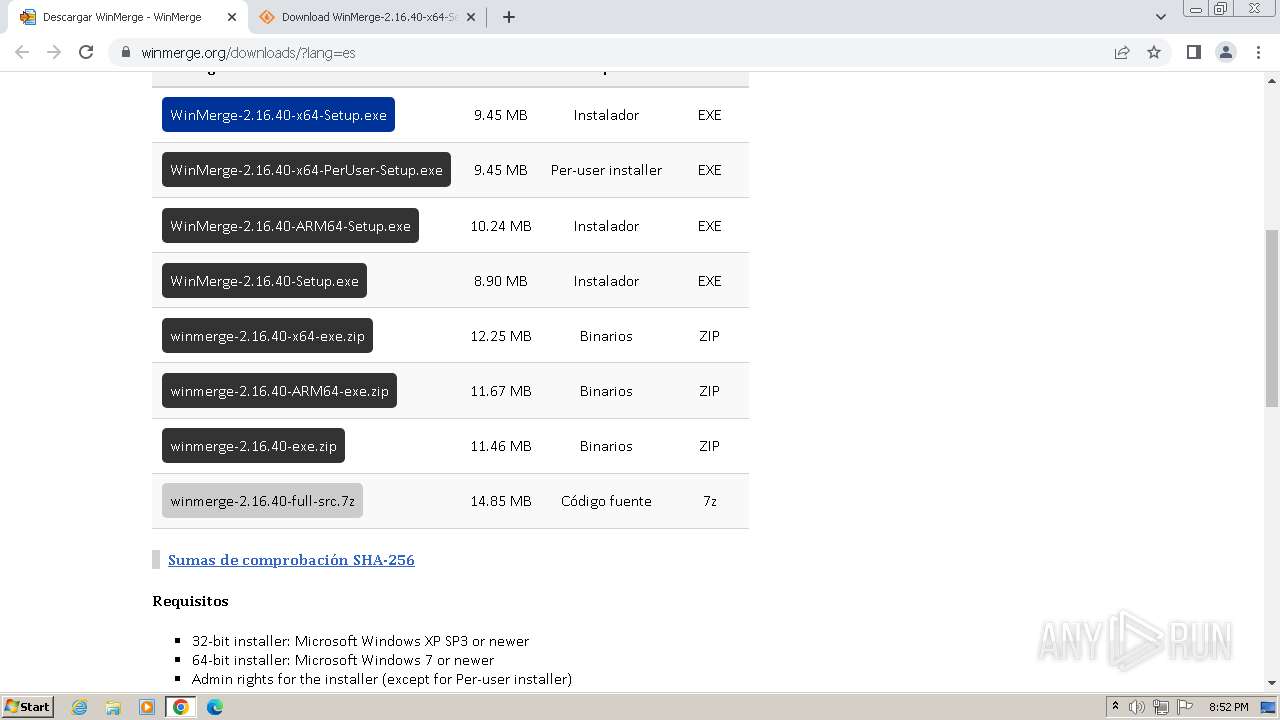Download winmerge-2.16.40-exe.zip binaries

pos(253,446)
